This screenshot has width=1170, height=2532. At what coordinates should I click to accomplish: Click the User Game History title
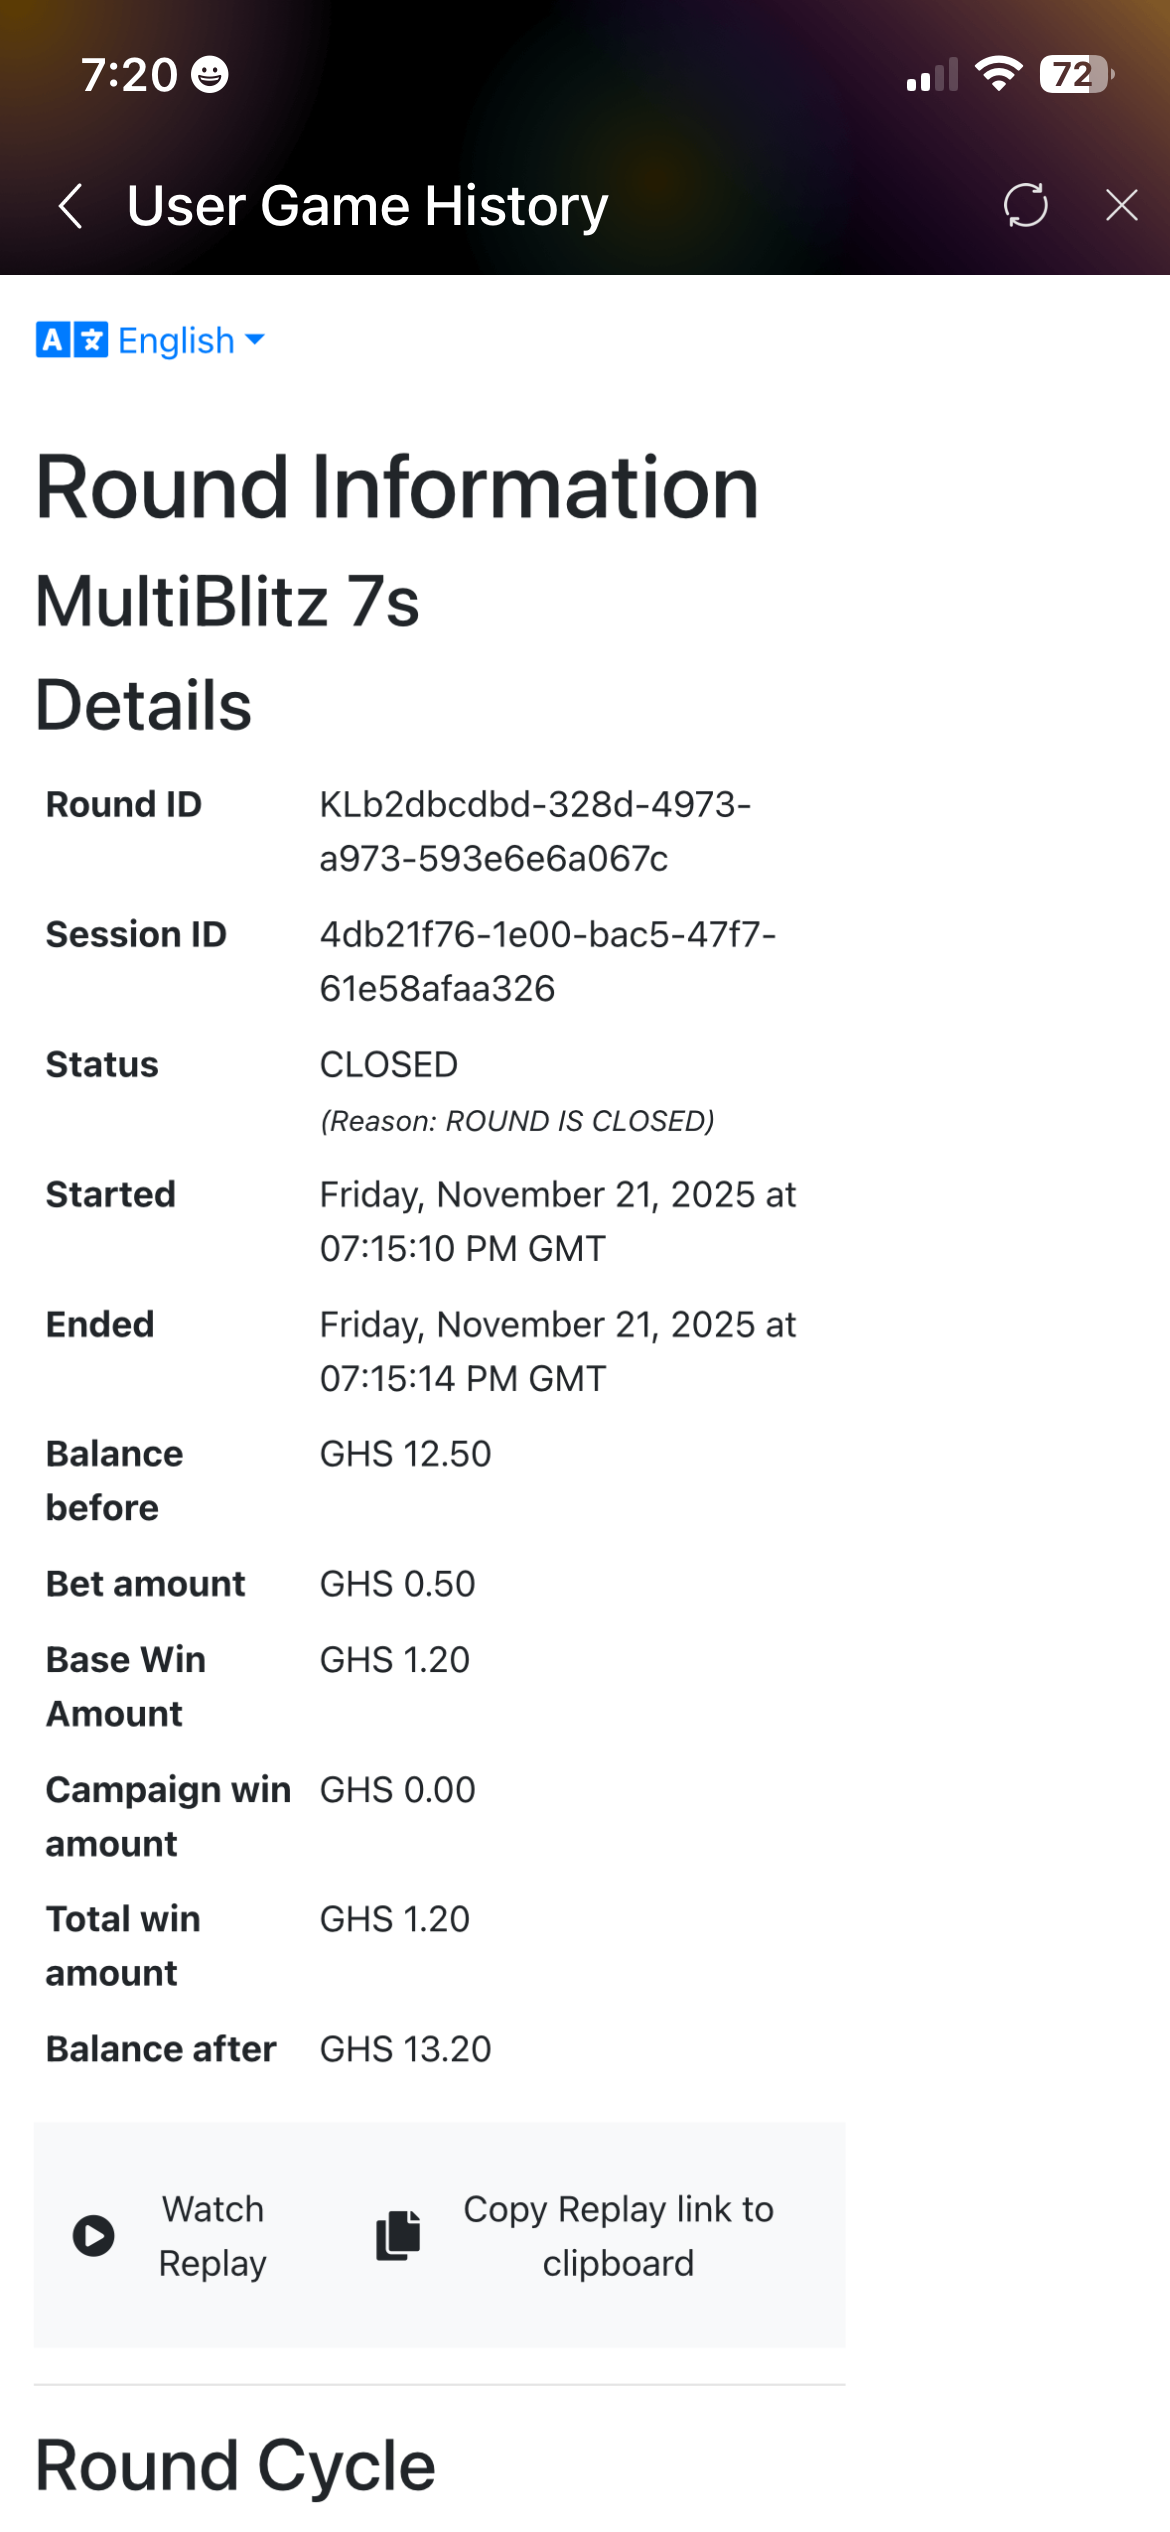click(x=367, y=206)
